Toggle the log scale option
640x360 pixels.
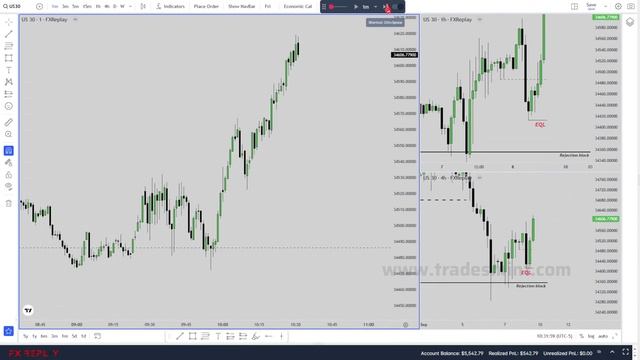click(x=591, y=336)
